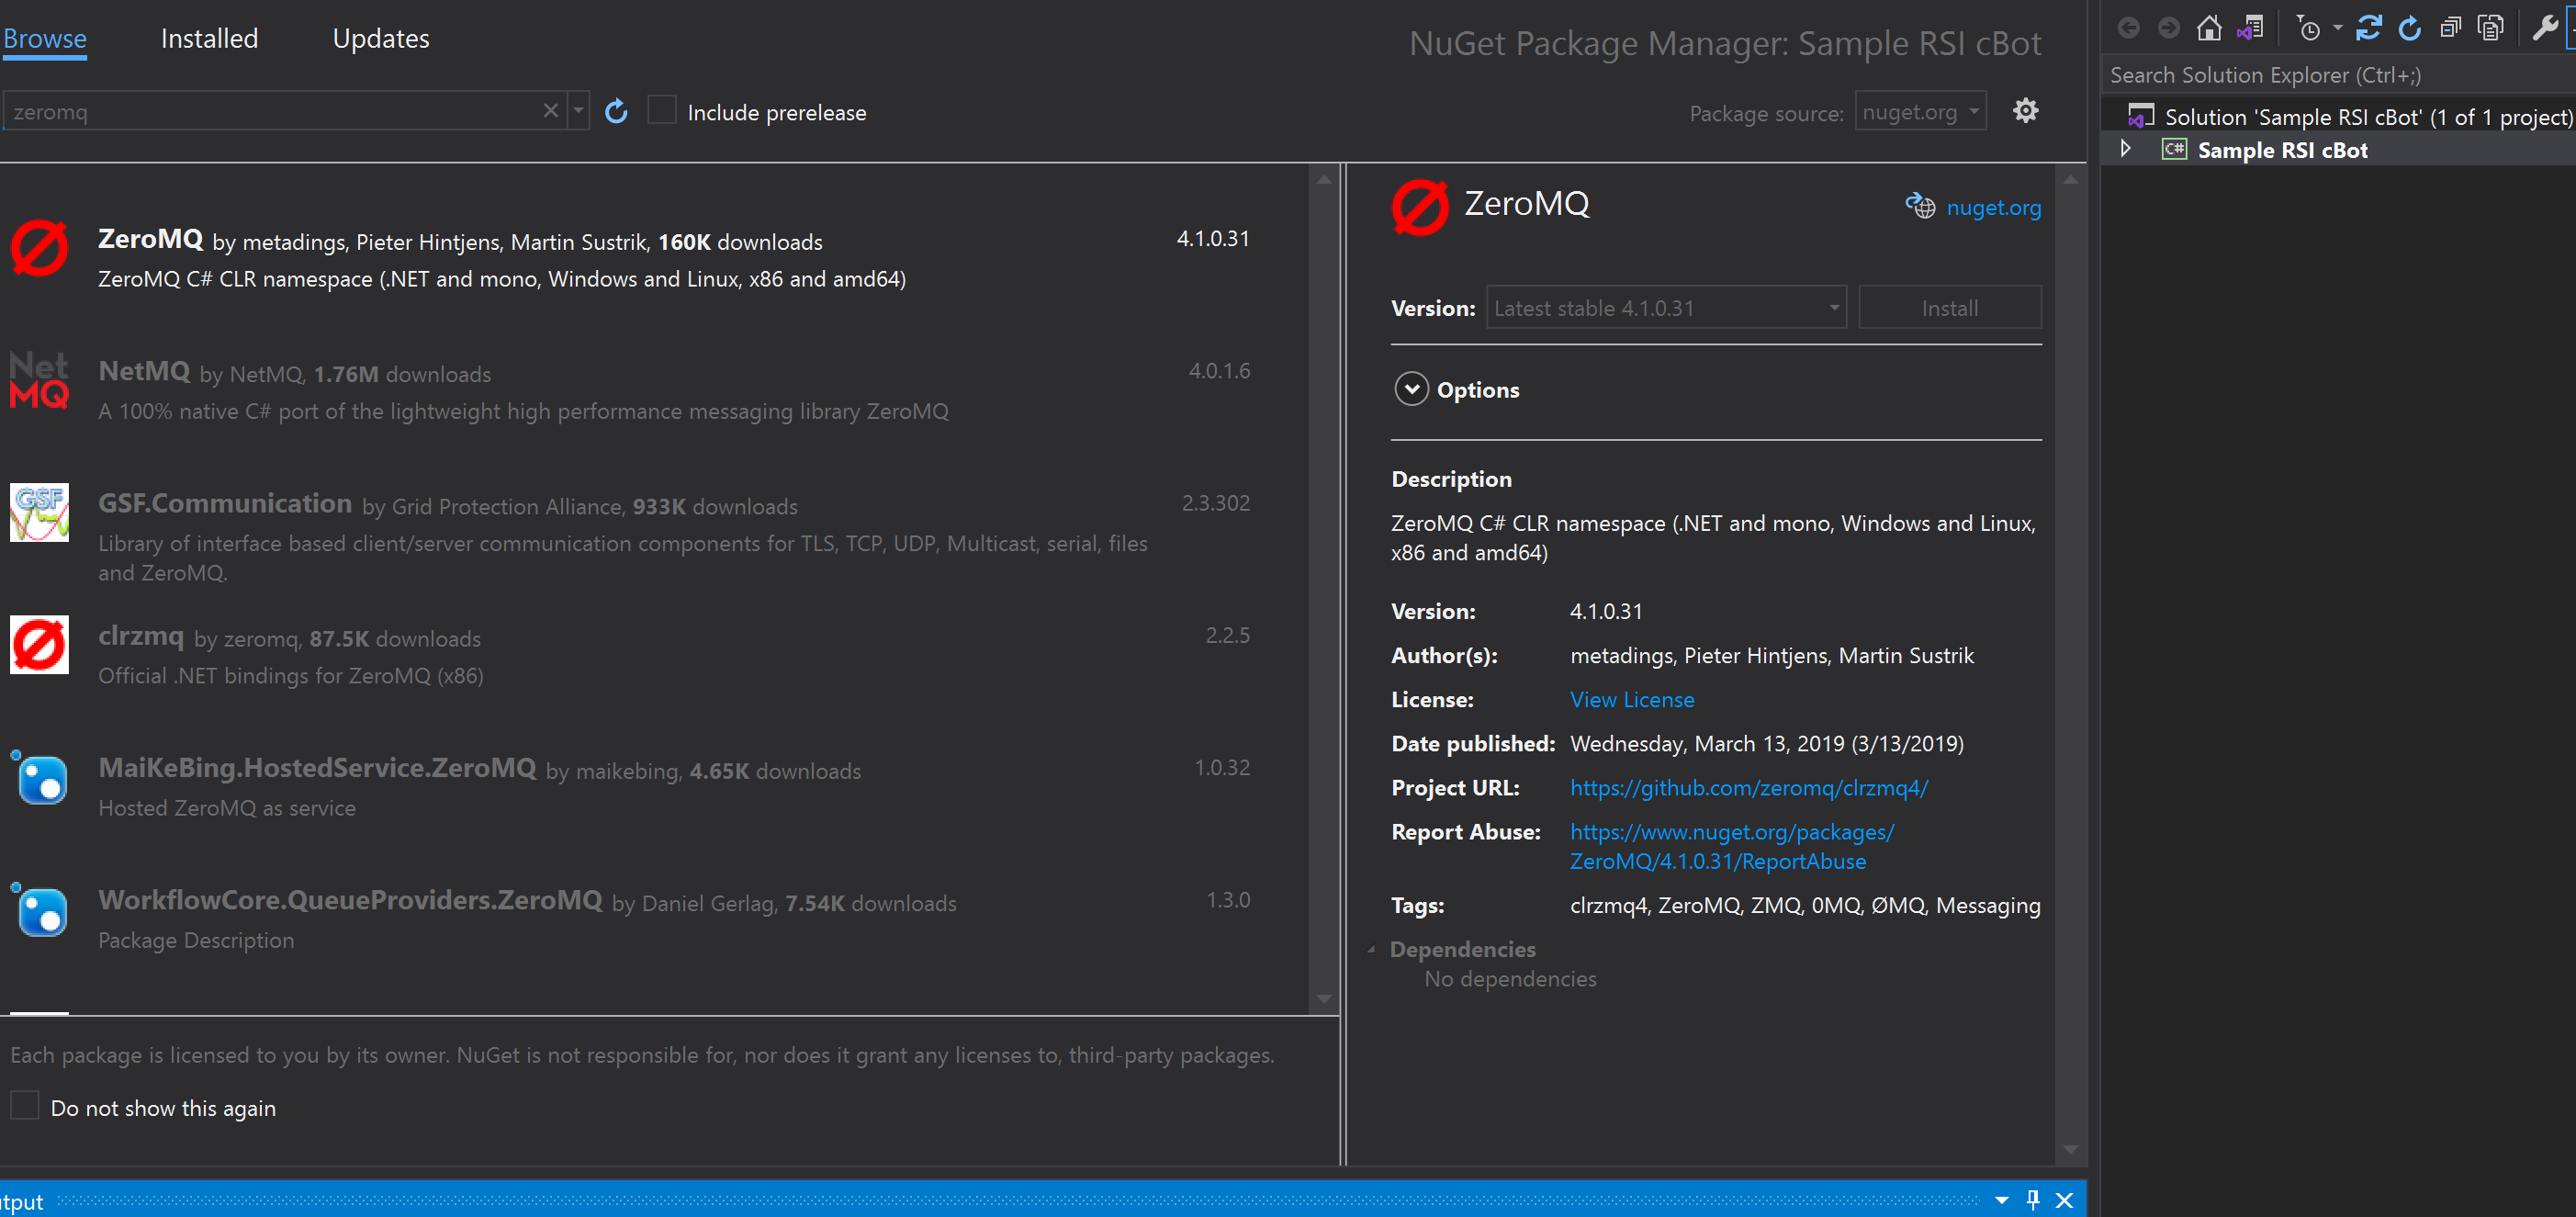Image resolution: width=2576 pixels, height=1217 pixels.
Task: Click the Solution 'Sample RSI cBot' icon
Action: [x=2141, y=116]
